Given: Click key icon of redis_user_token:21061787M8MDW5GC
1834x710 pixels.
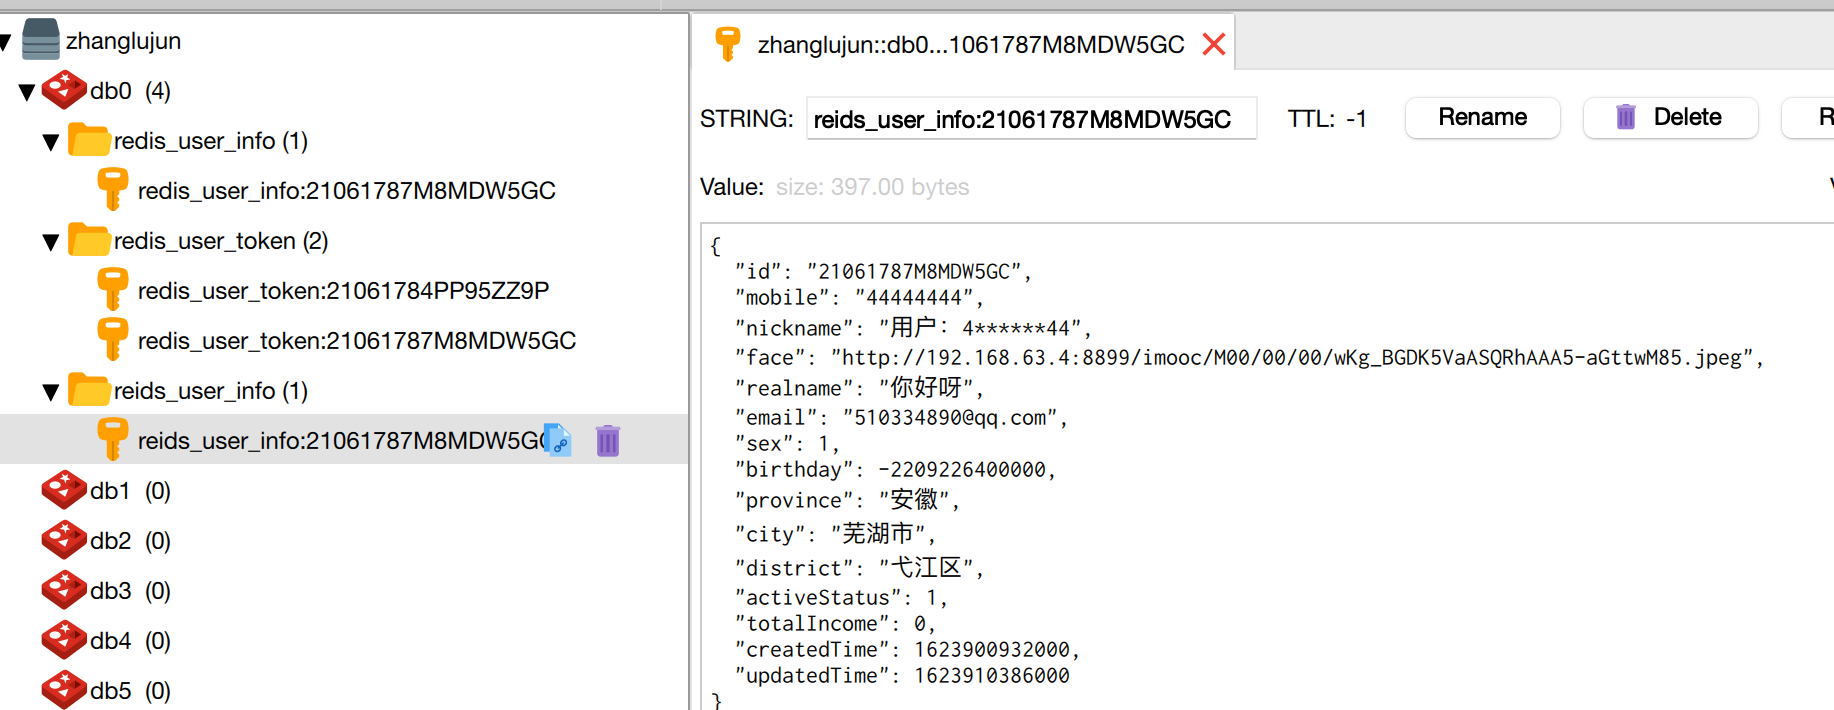Looking at the screenshot, I should pos(112,340).
